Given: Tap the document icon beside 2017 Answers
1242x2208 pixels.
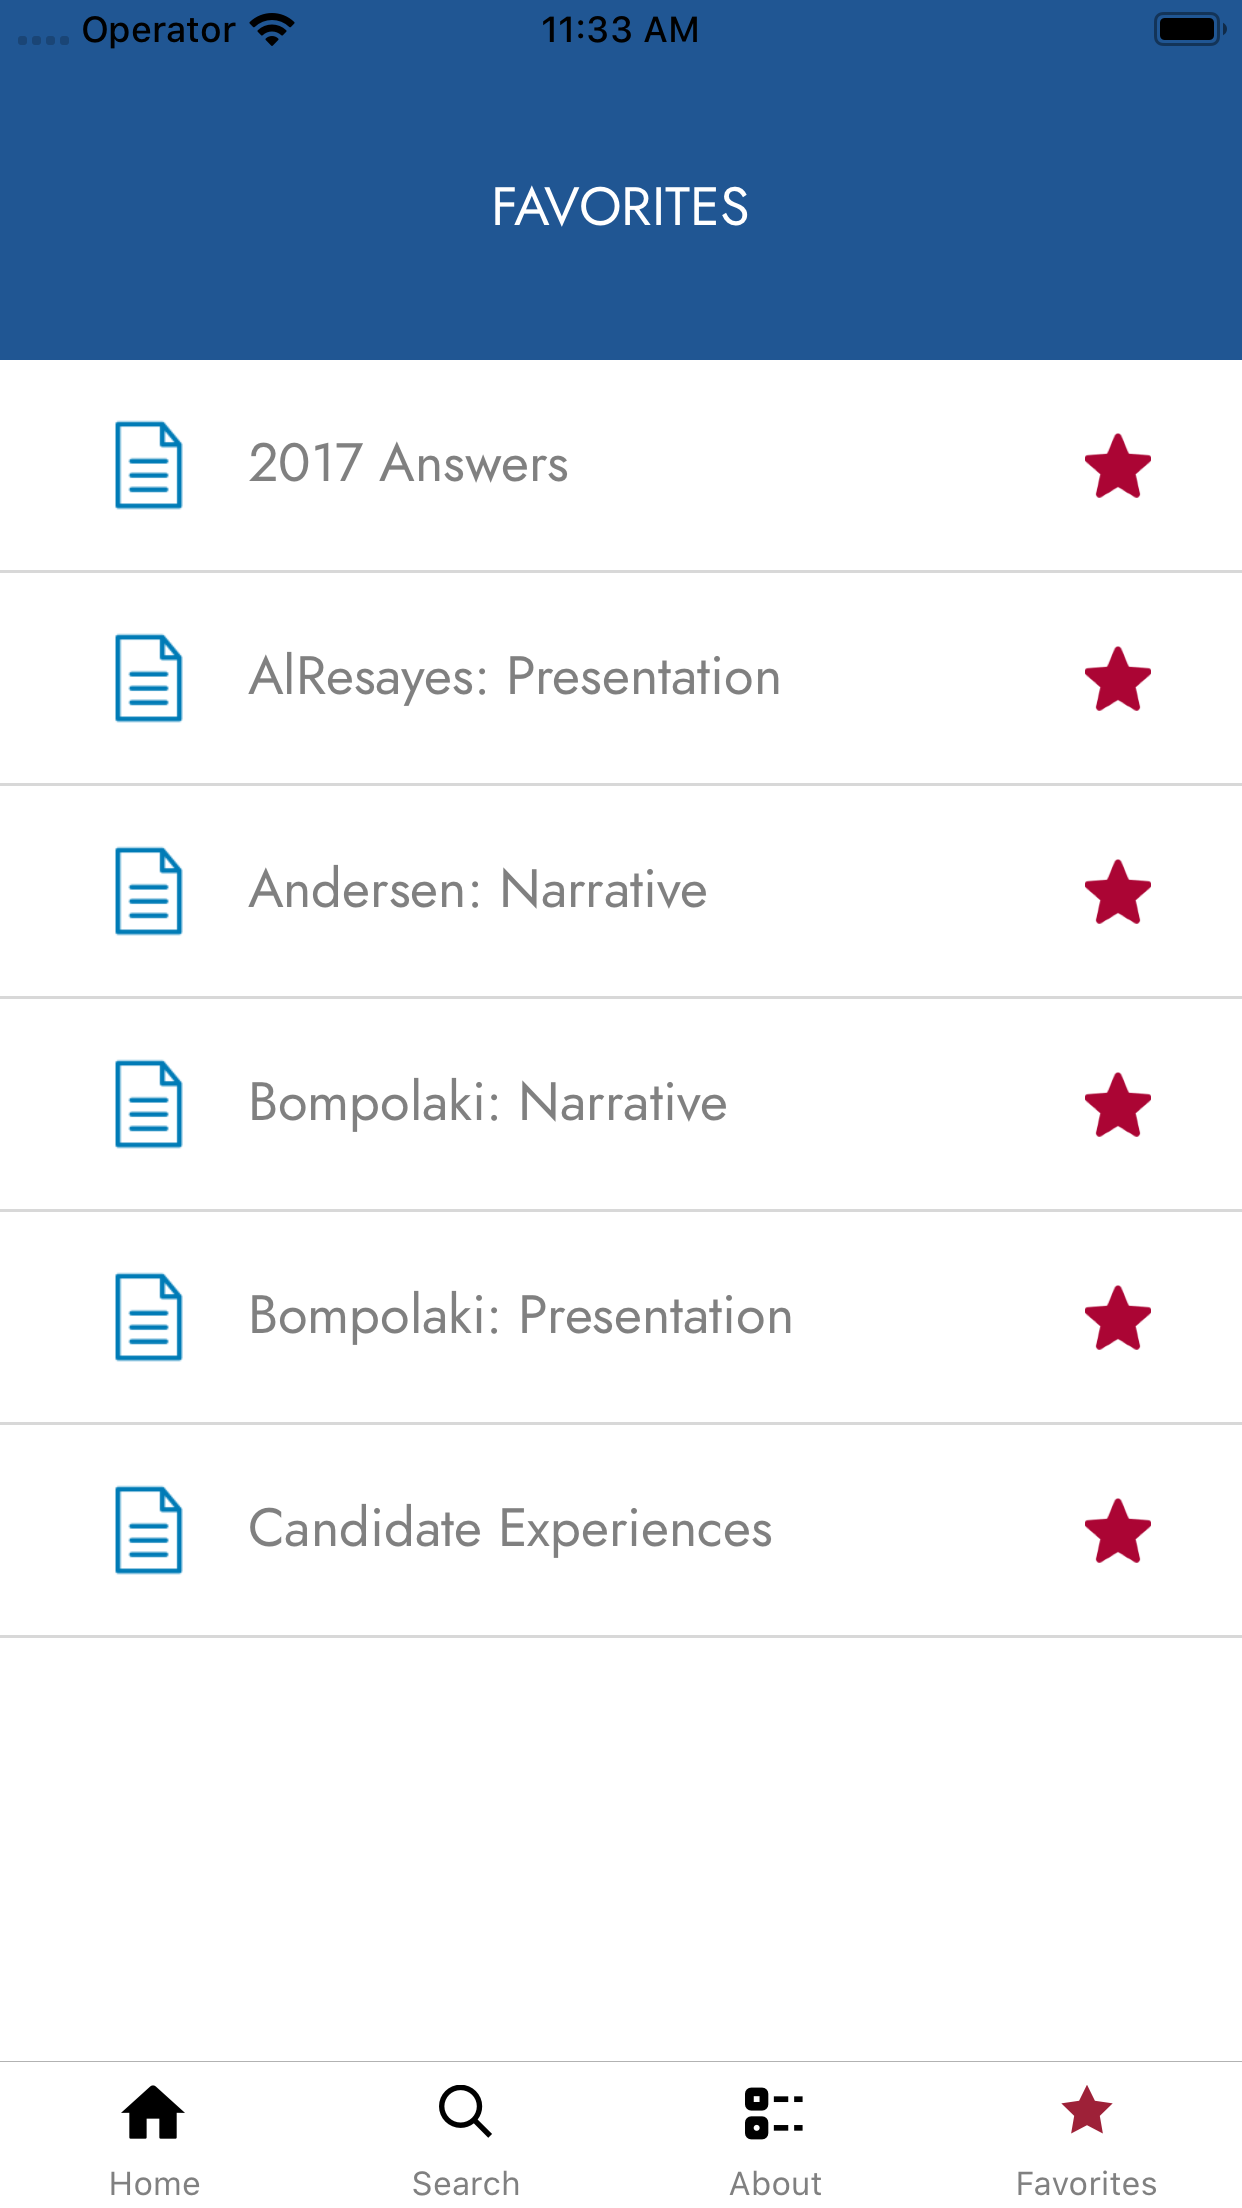Looking at the screenshot, I should (148, 465).
